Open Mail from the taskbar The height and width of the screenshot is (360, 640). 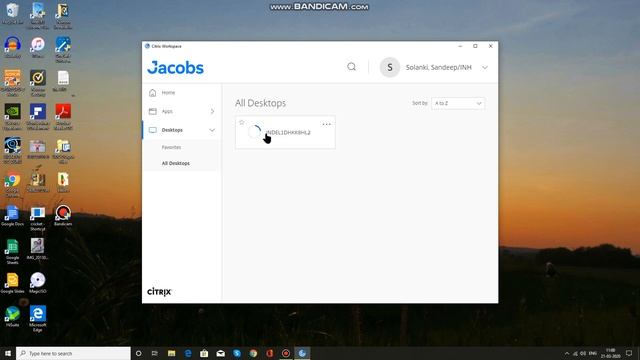click(220, 353)
